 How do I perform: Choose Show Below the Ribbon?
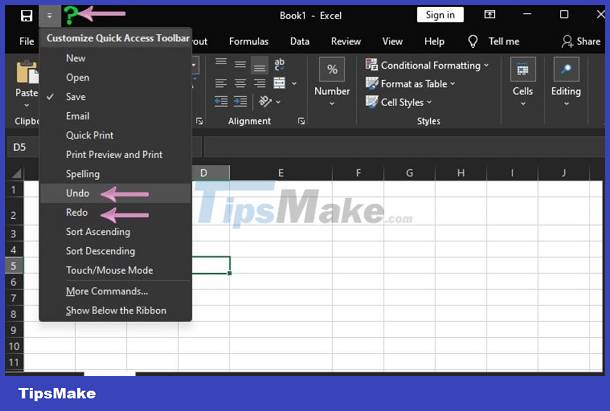115,311
